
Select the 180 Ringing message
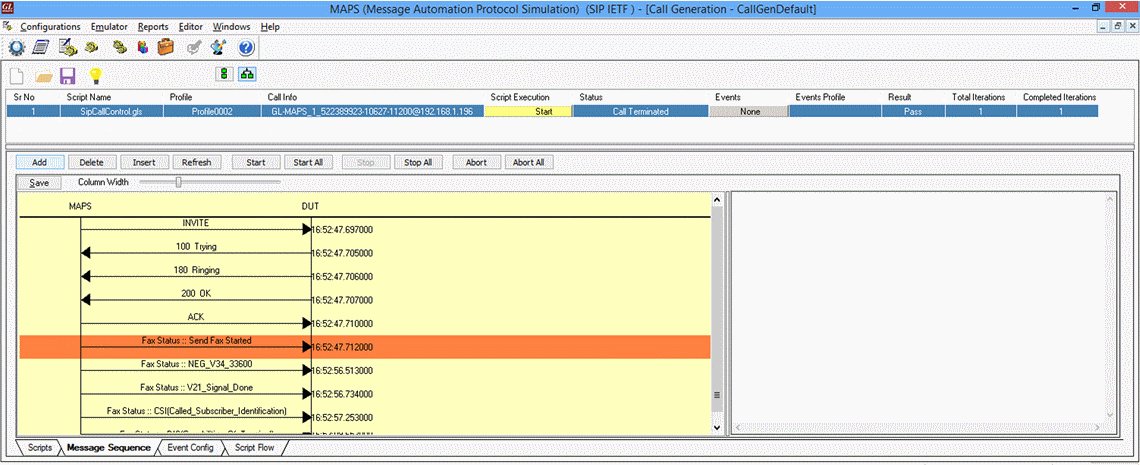pos(196,275)
